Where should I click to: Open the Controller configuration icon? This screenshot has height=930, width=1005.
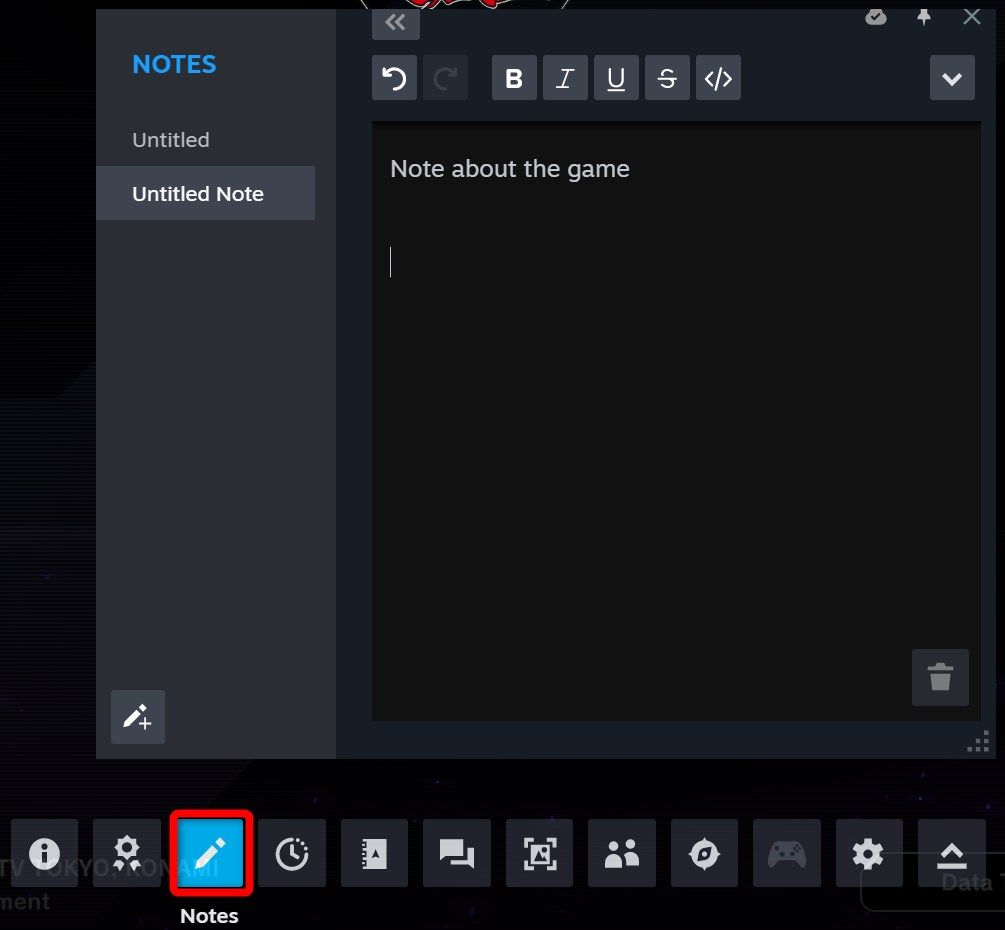pyautogui.click(x=786, y=853)
